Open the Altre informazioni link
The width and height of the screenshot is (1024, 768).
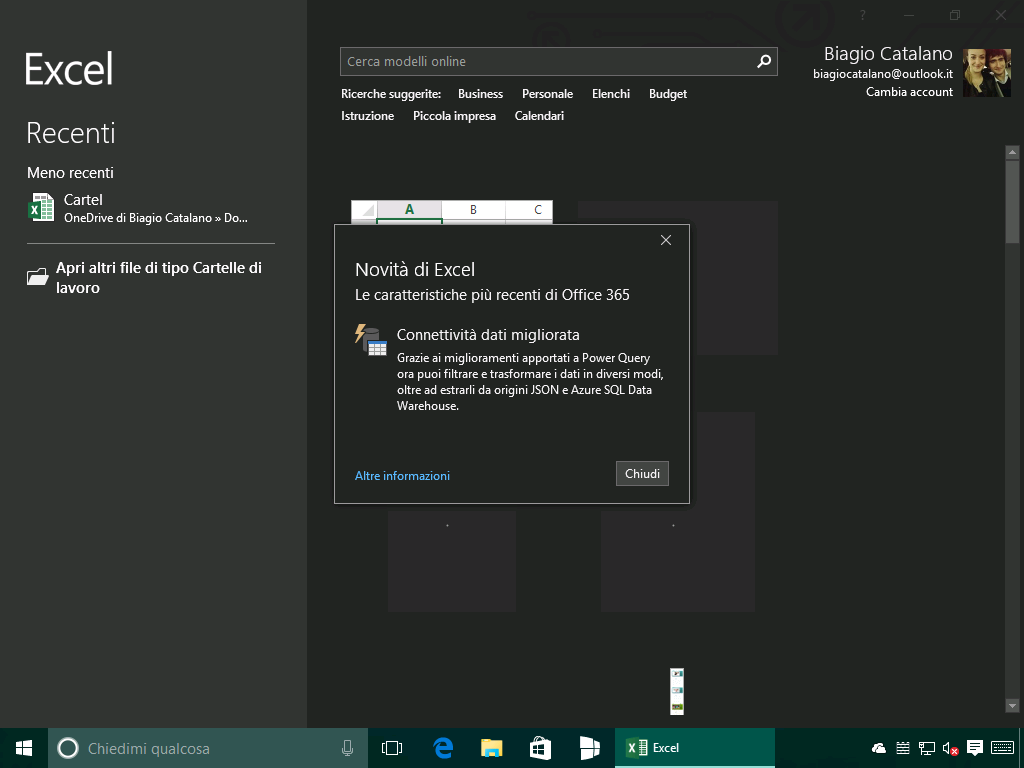point(402,475)
